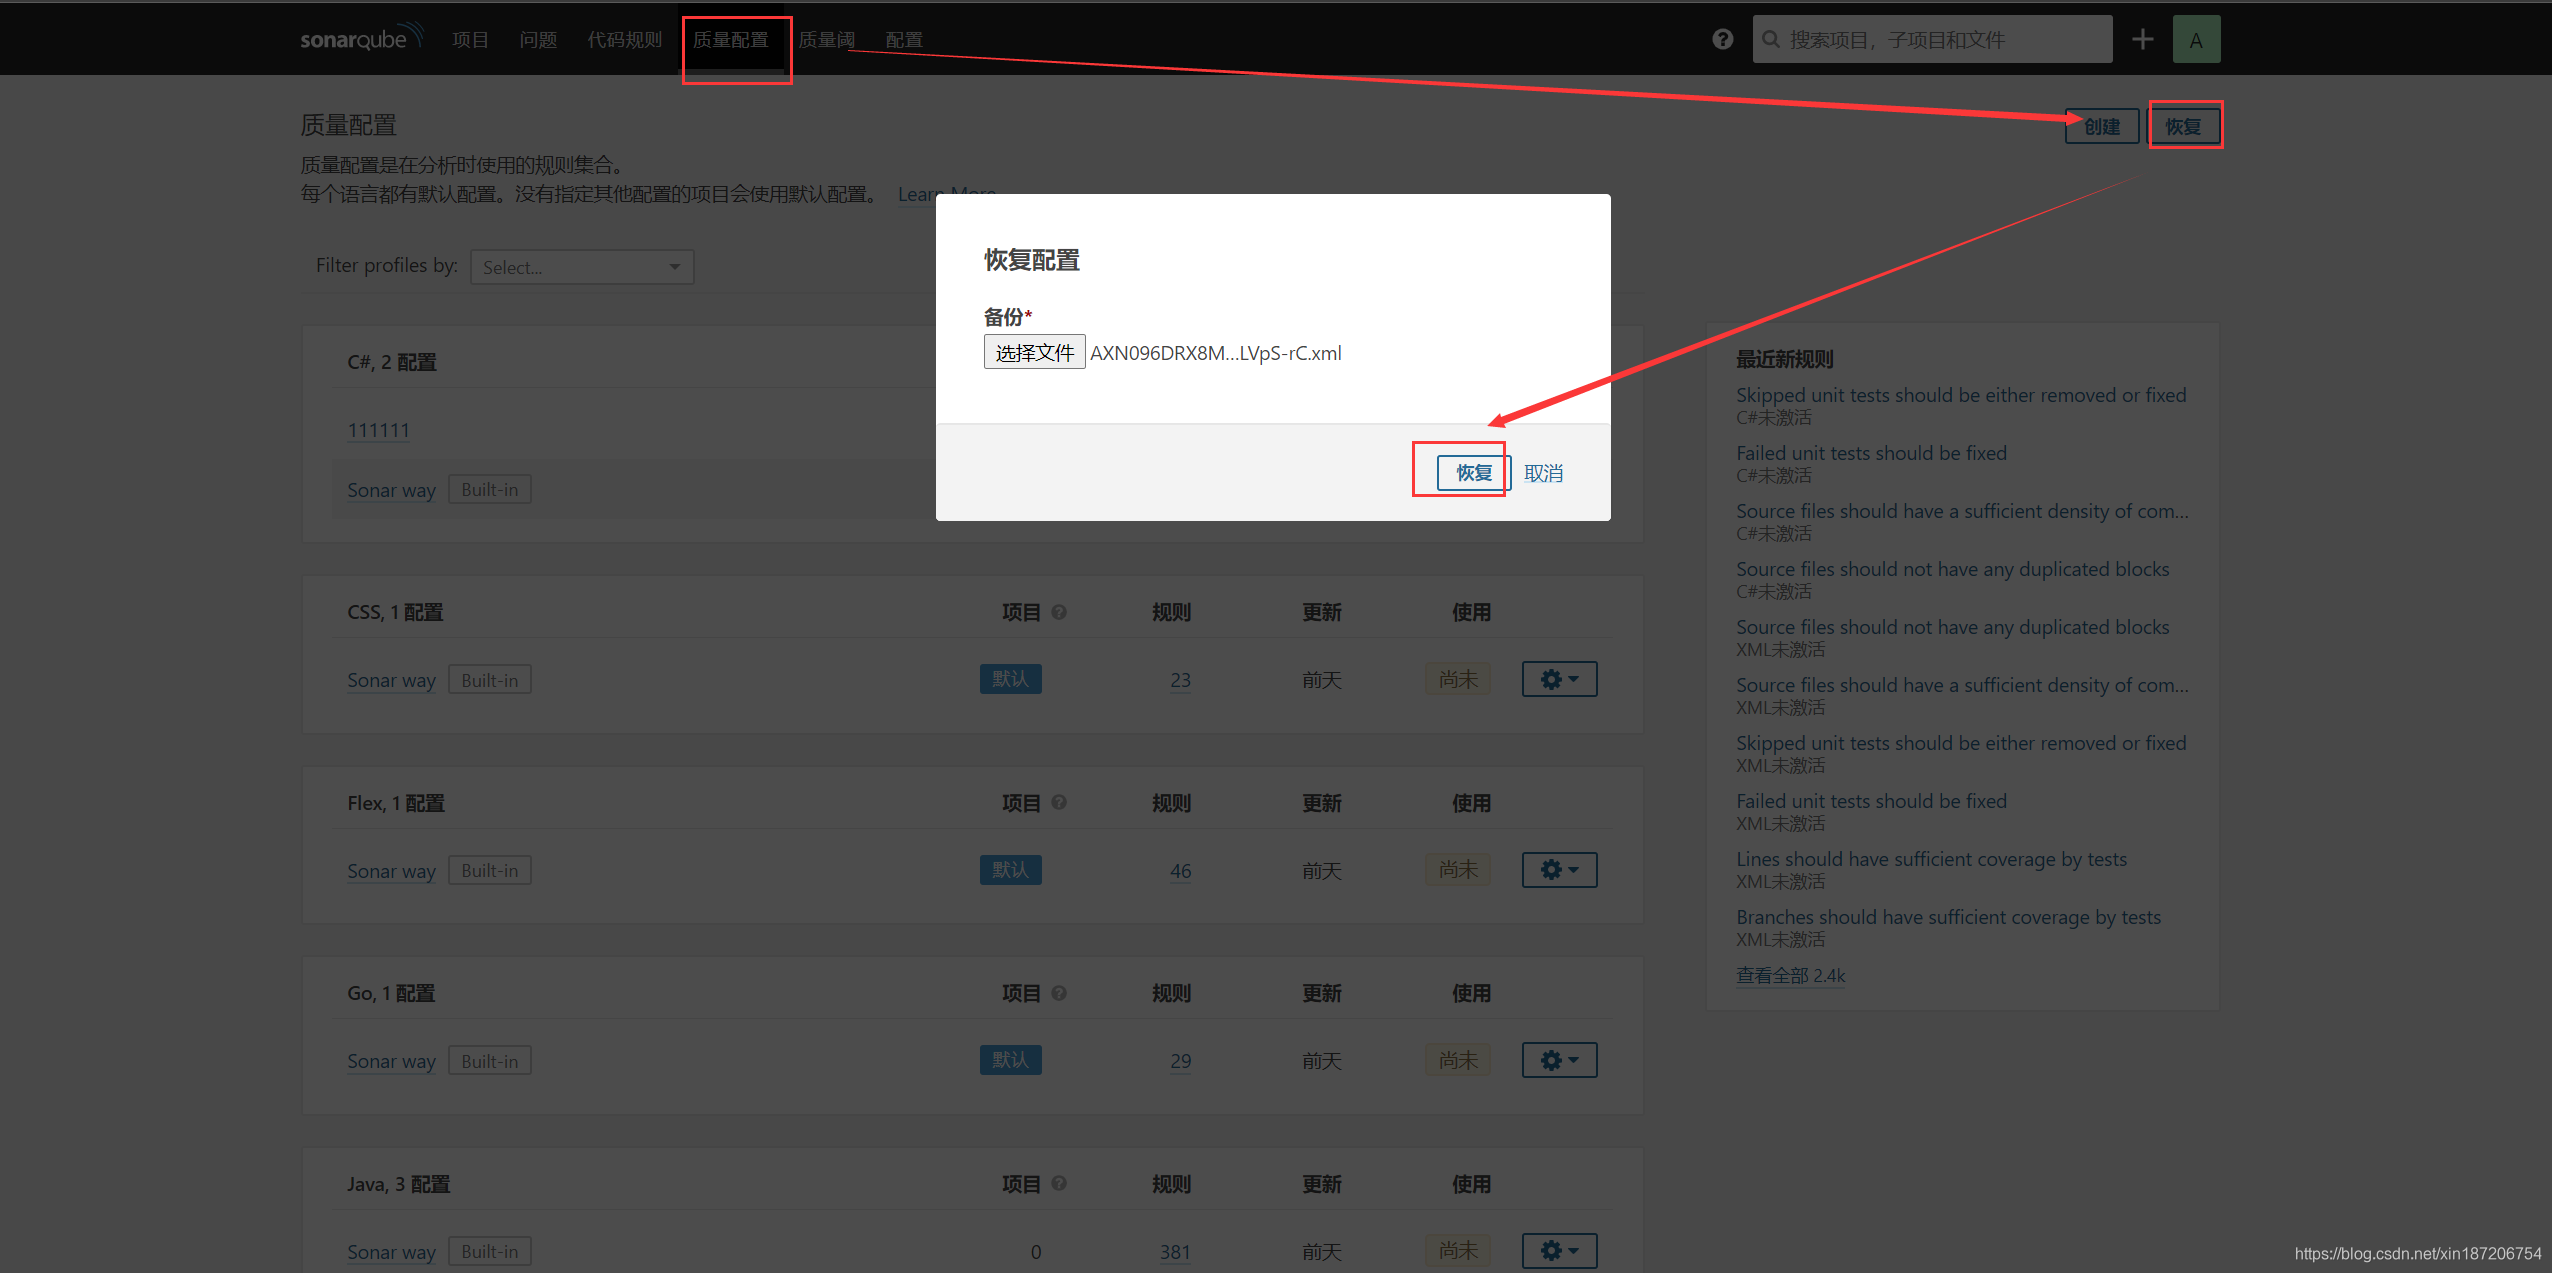Open Sonar way profile under C#
This screenshot has height=1273, width=2552.
click(391, 490)
